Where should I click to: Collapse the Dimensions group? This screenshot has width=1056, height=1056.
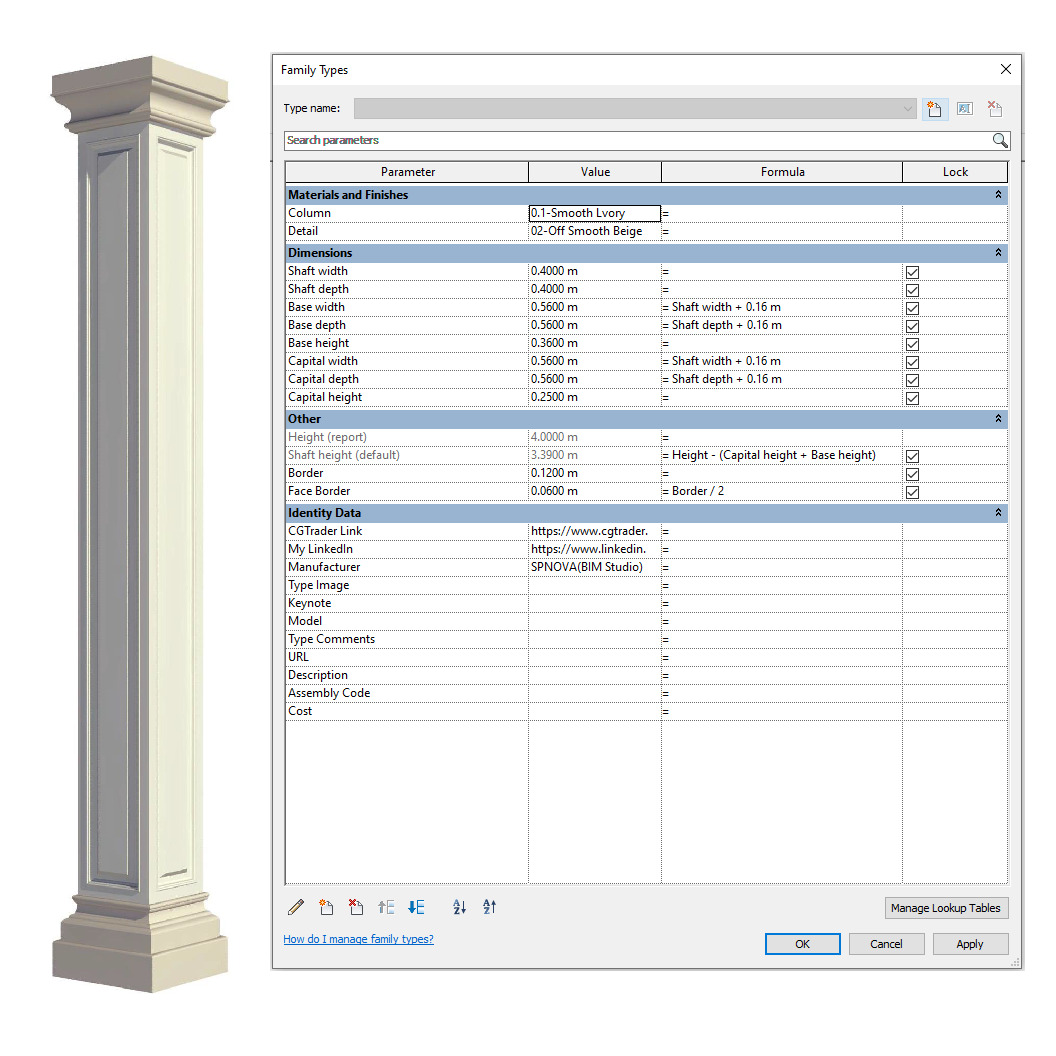point(998,253)
